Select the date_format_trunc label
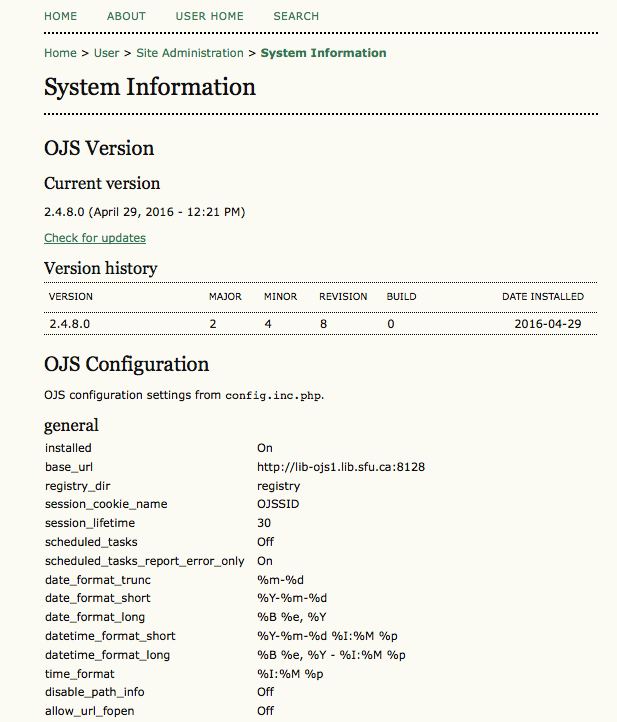Screen dimensions: 617x722 coord(98,580)
